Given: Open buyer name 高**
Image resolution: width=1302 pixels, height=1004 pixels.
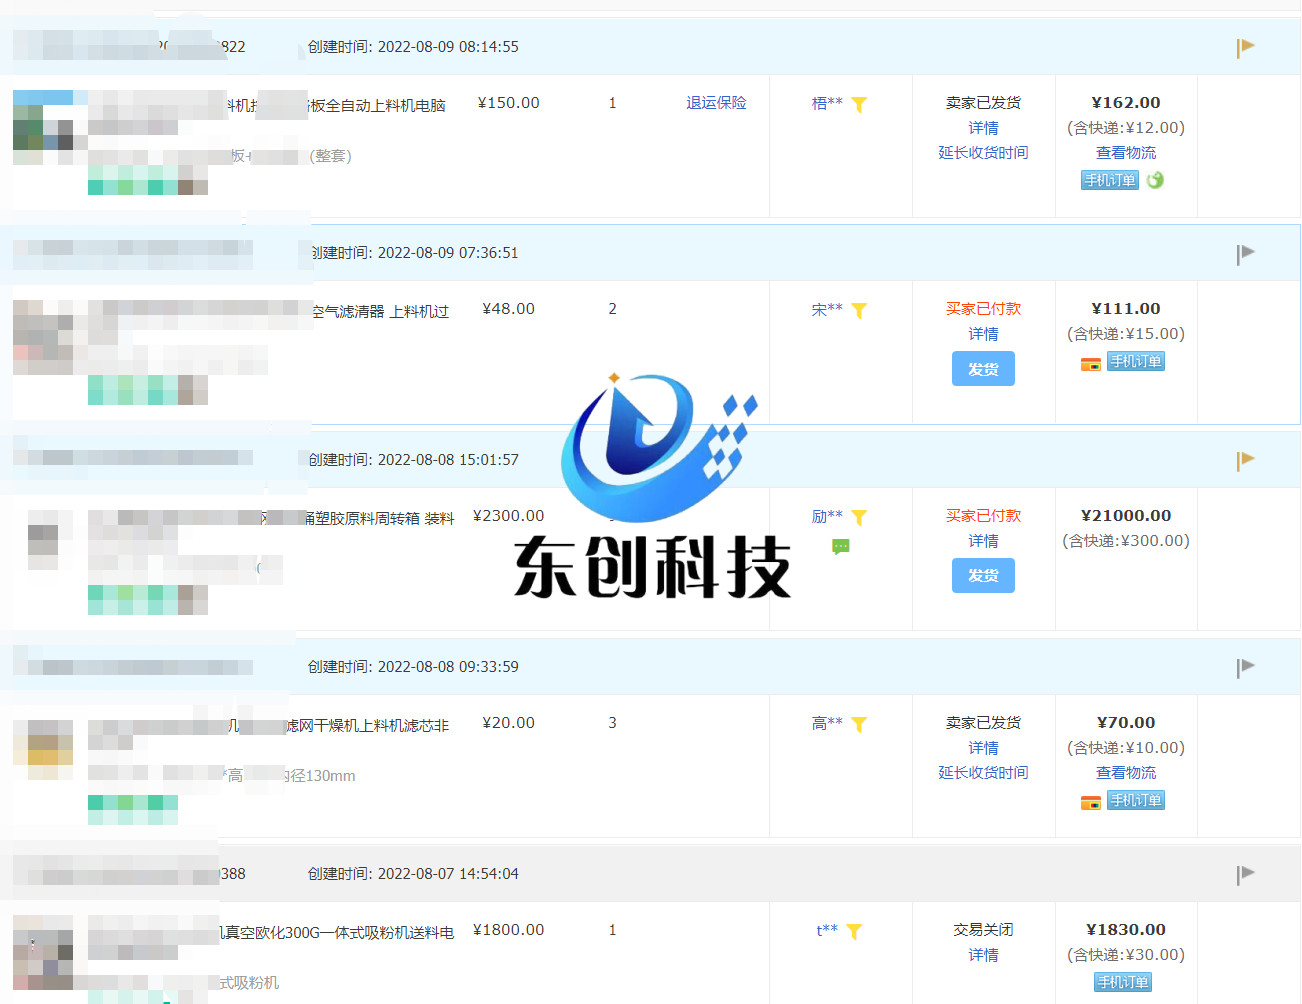Looking at the screenshot, I should coord(827,723).
